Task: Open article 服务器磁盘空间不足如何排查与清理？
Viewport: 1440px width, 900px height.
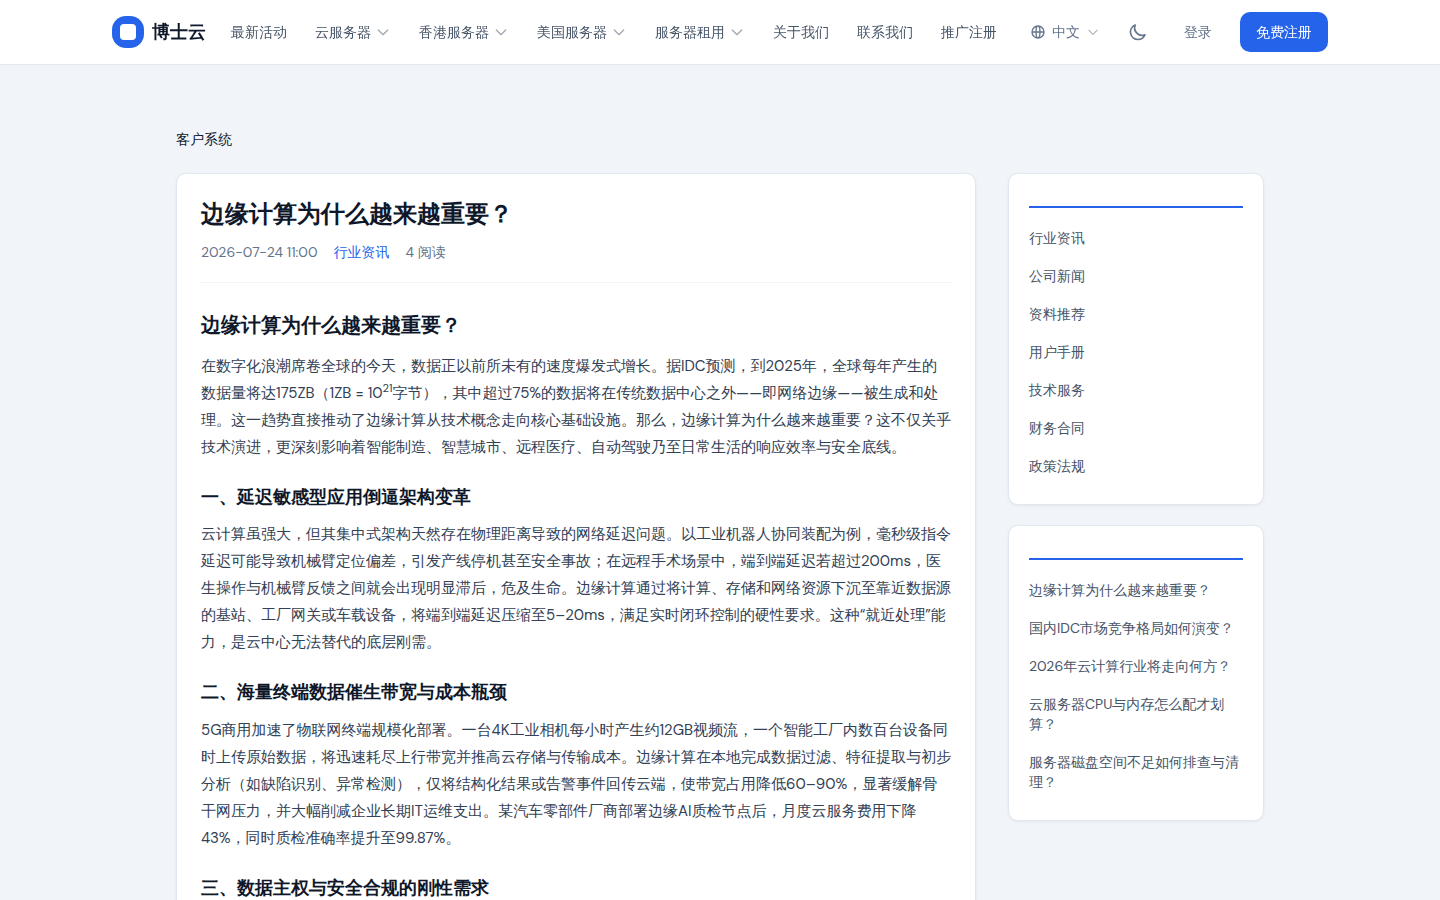Action: [x=1134, y=772]
